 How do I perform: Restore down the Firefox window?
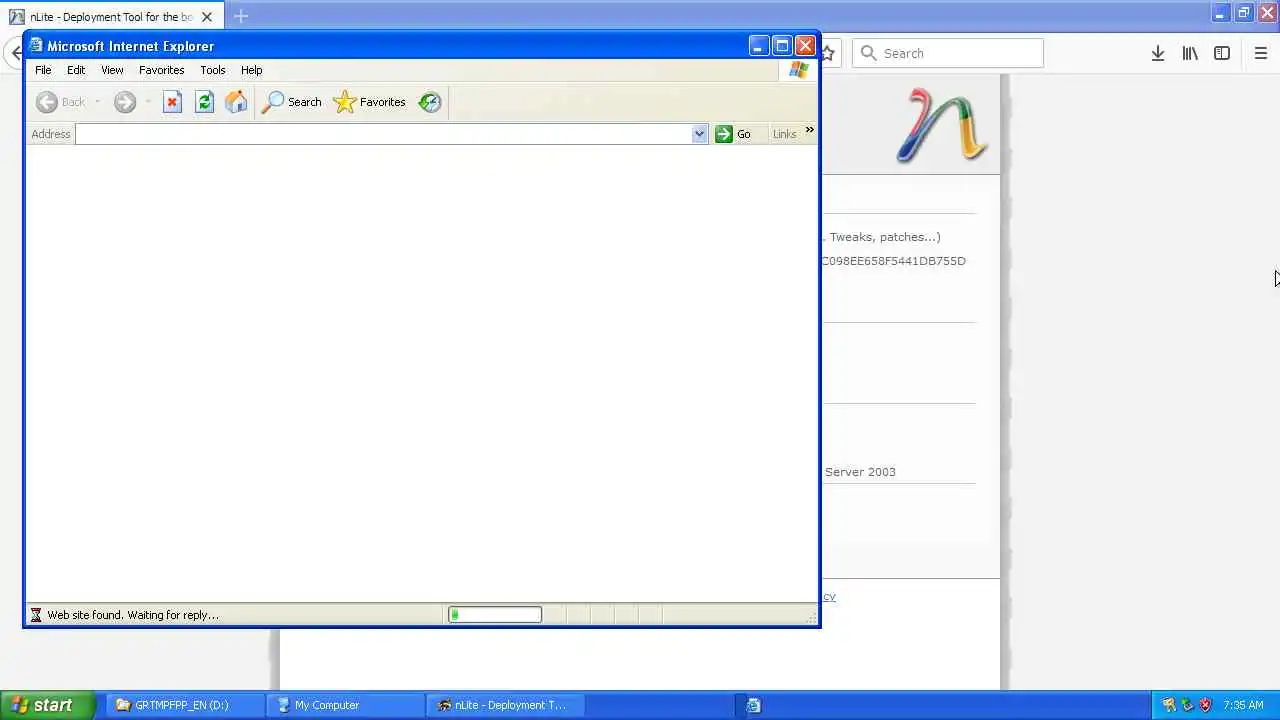1244,13
